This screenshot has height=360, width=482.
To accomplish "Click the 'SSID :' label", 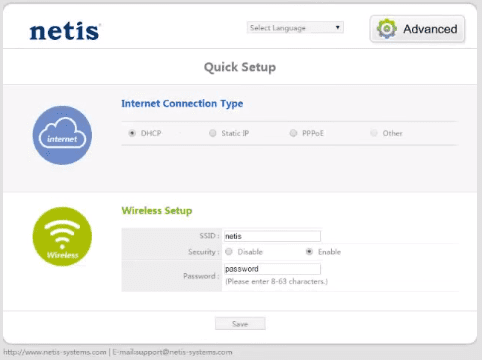I will pos(209,236).
